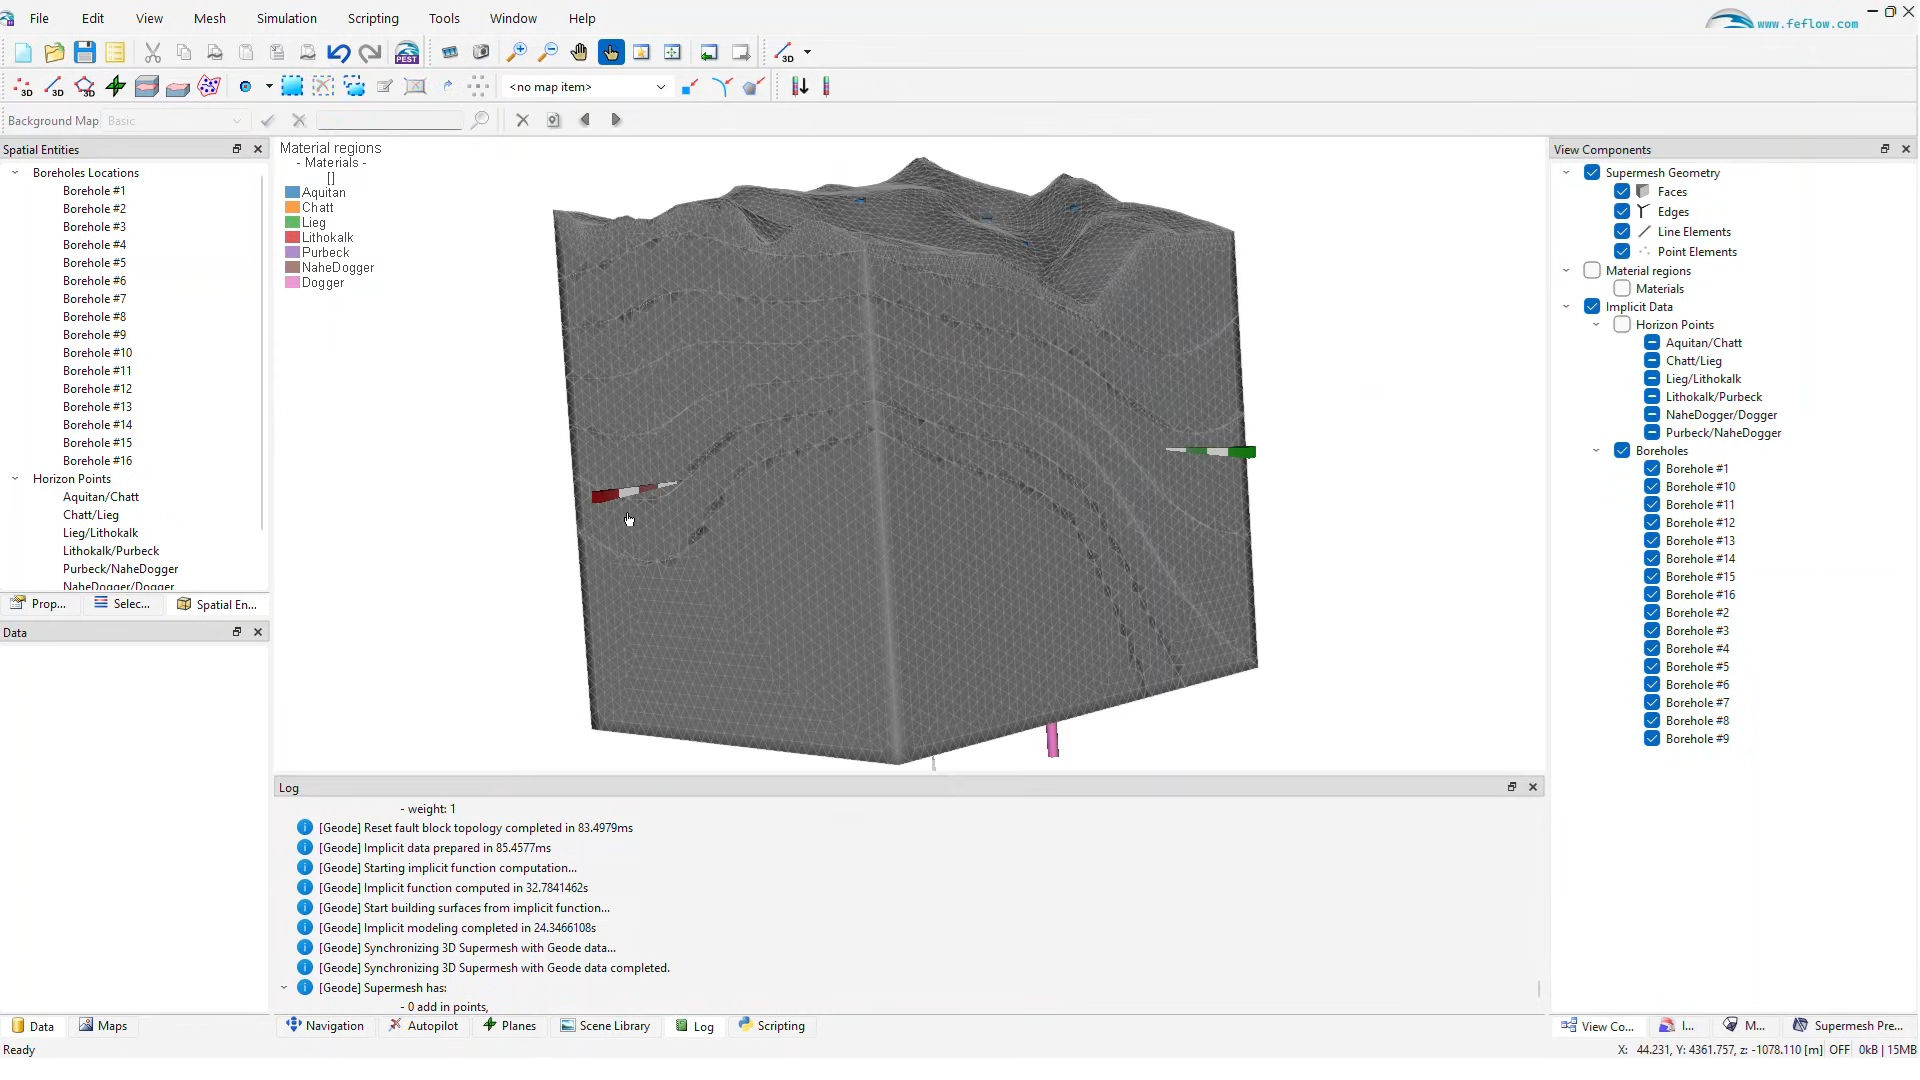The image size is (1920, 1080).
Task: Take a snapshot with the camera icon
Action: [x=481, y=53]
